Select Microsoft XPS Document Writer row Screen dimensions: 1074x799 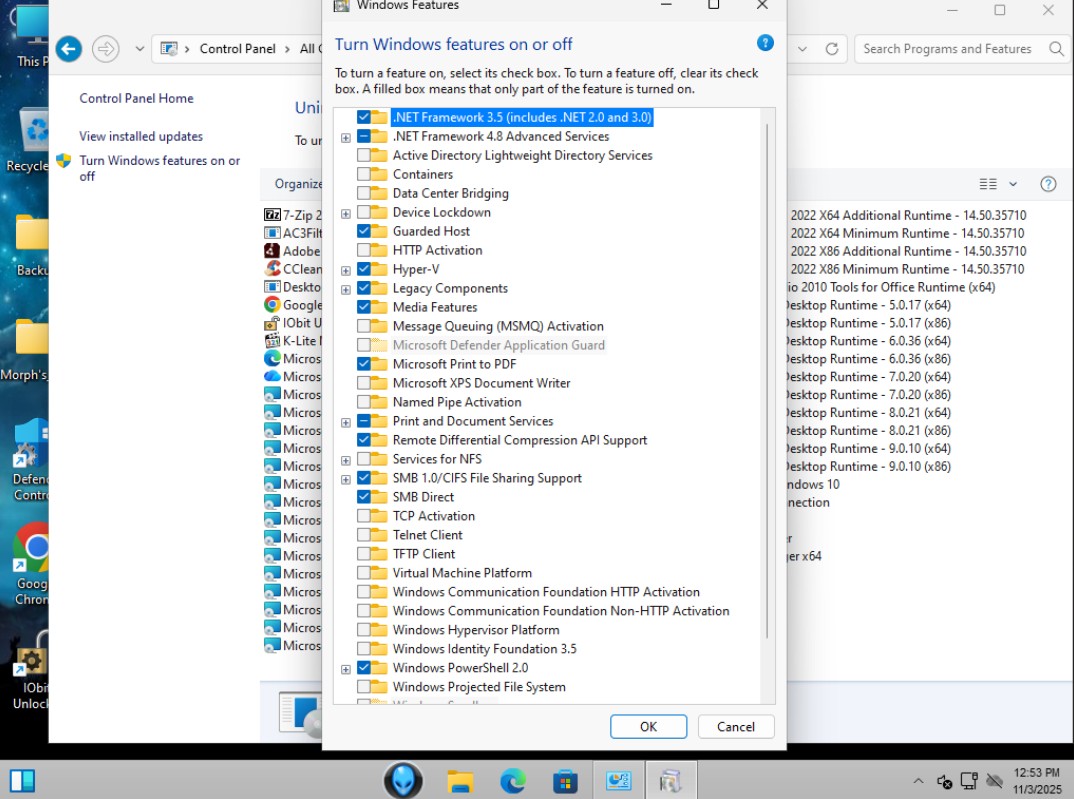pyautogui.click(x=481, y=383)
